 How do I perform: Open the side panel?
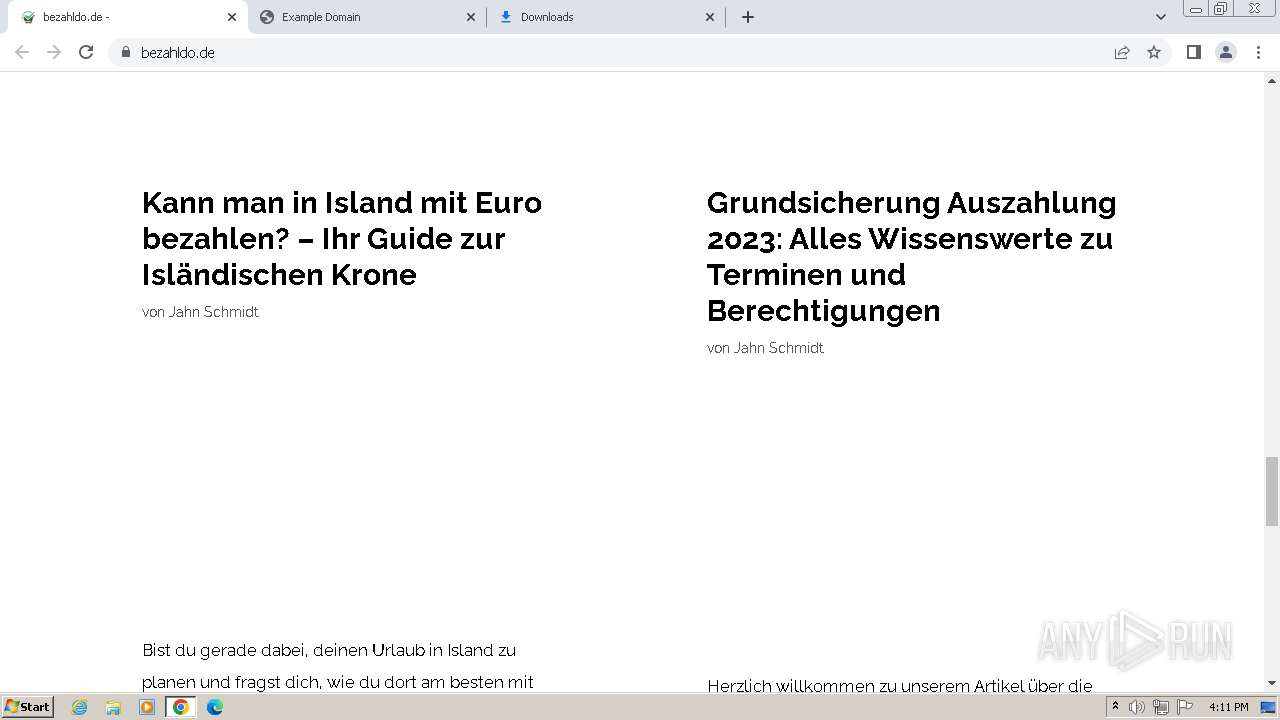[x=1193, y=52]
